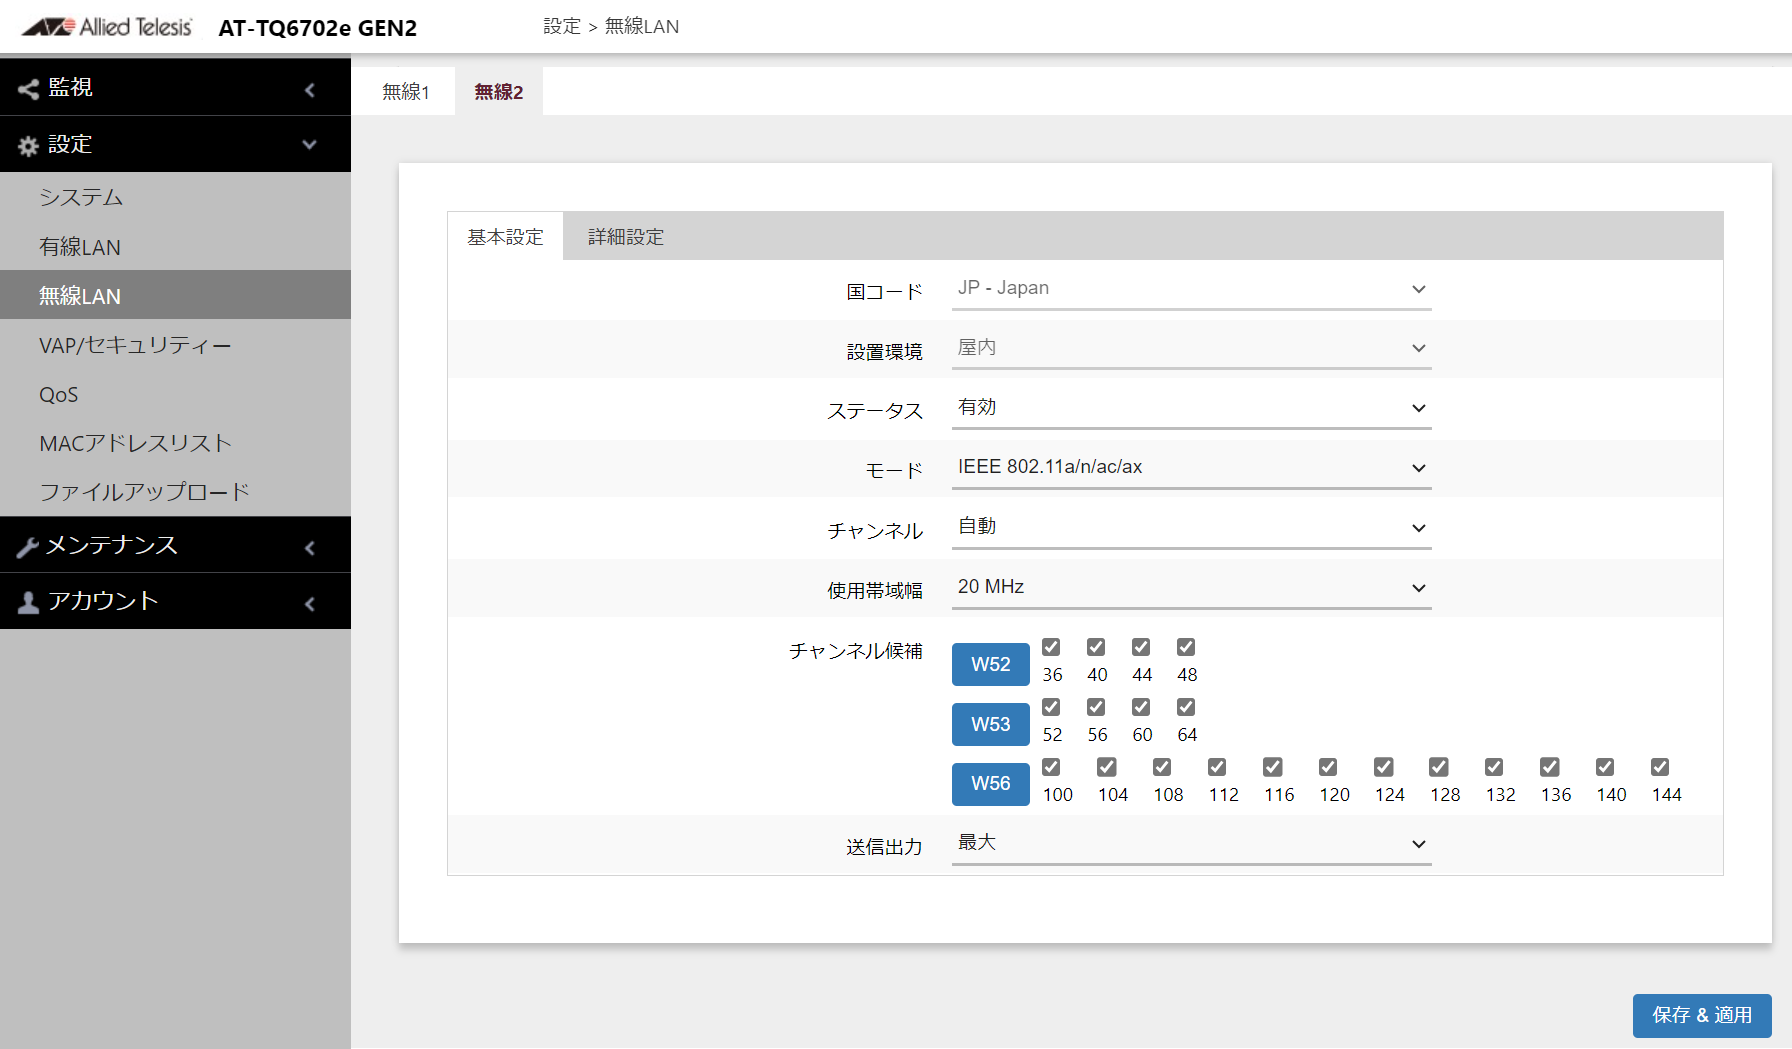Viewport: 1792px width, 1049px height.
Task: Uncheck channel 116 checkbox
Action: pos(1273,767)
